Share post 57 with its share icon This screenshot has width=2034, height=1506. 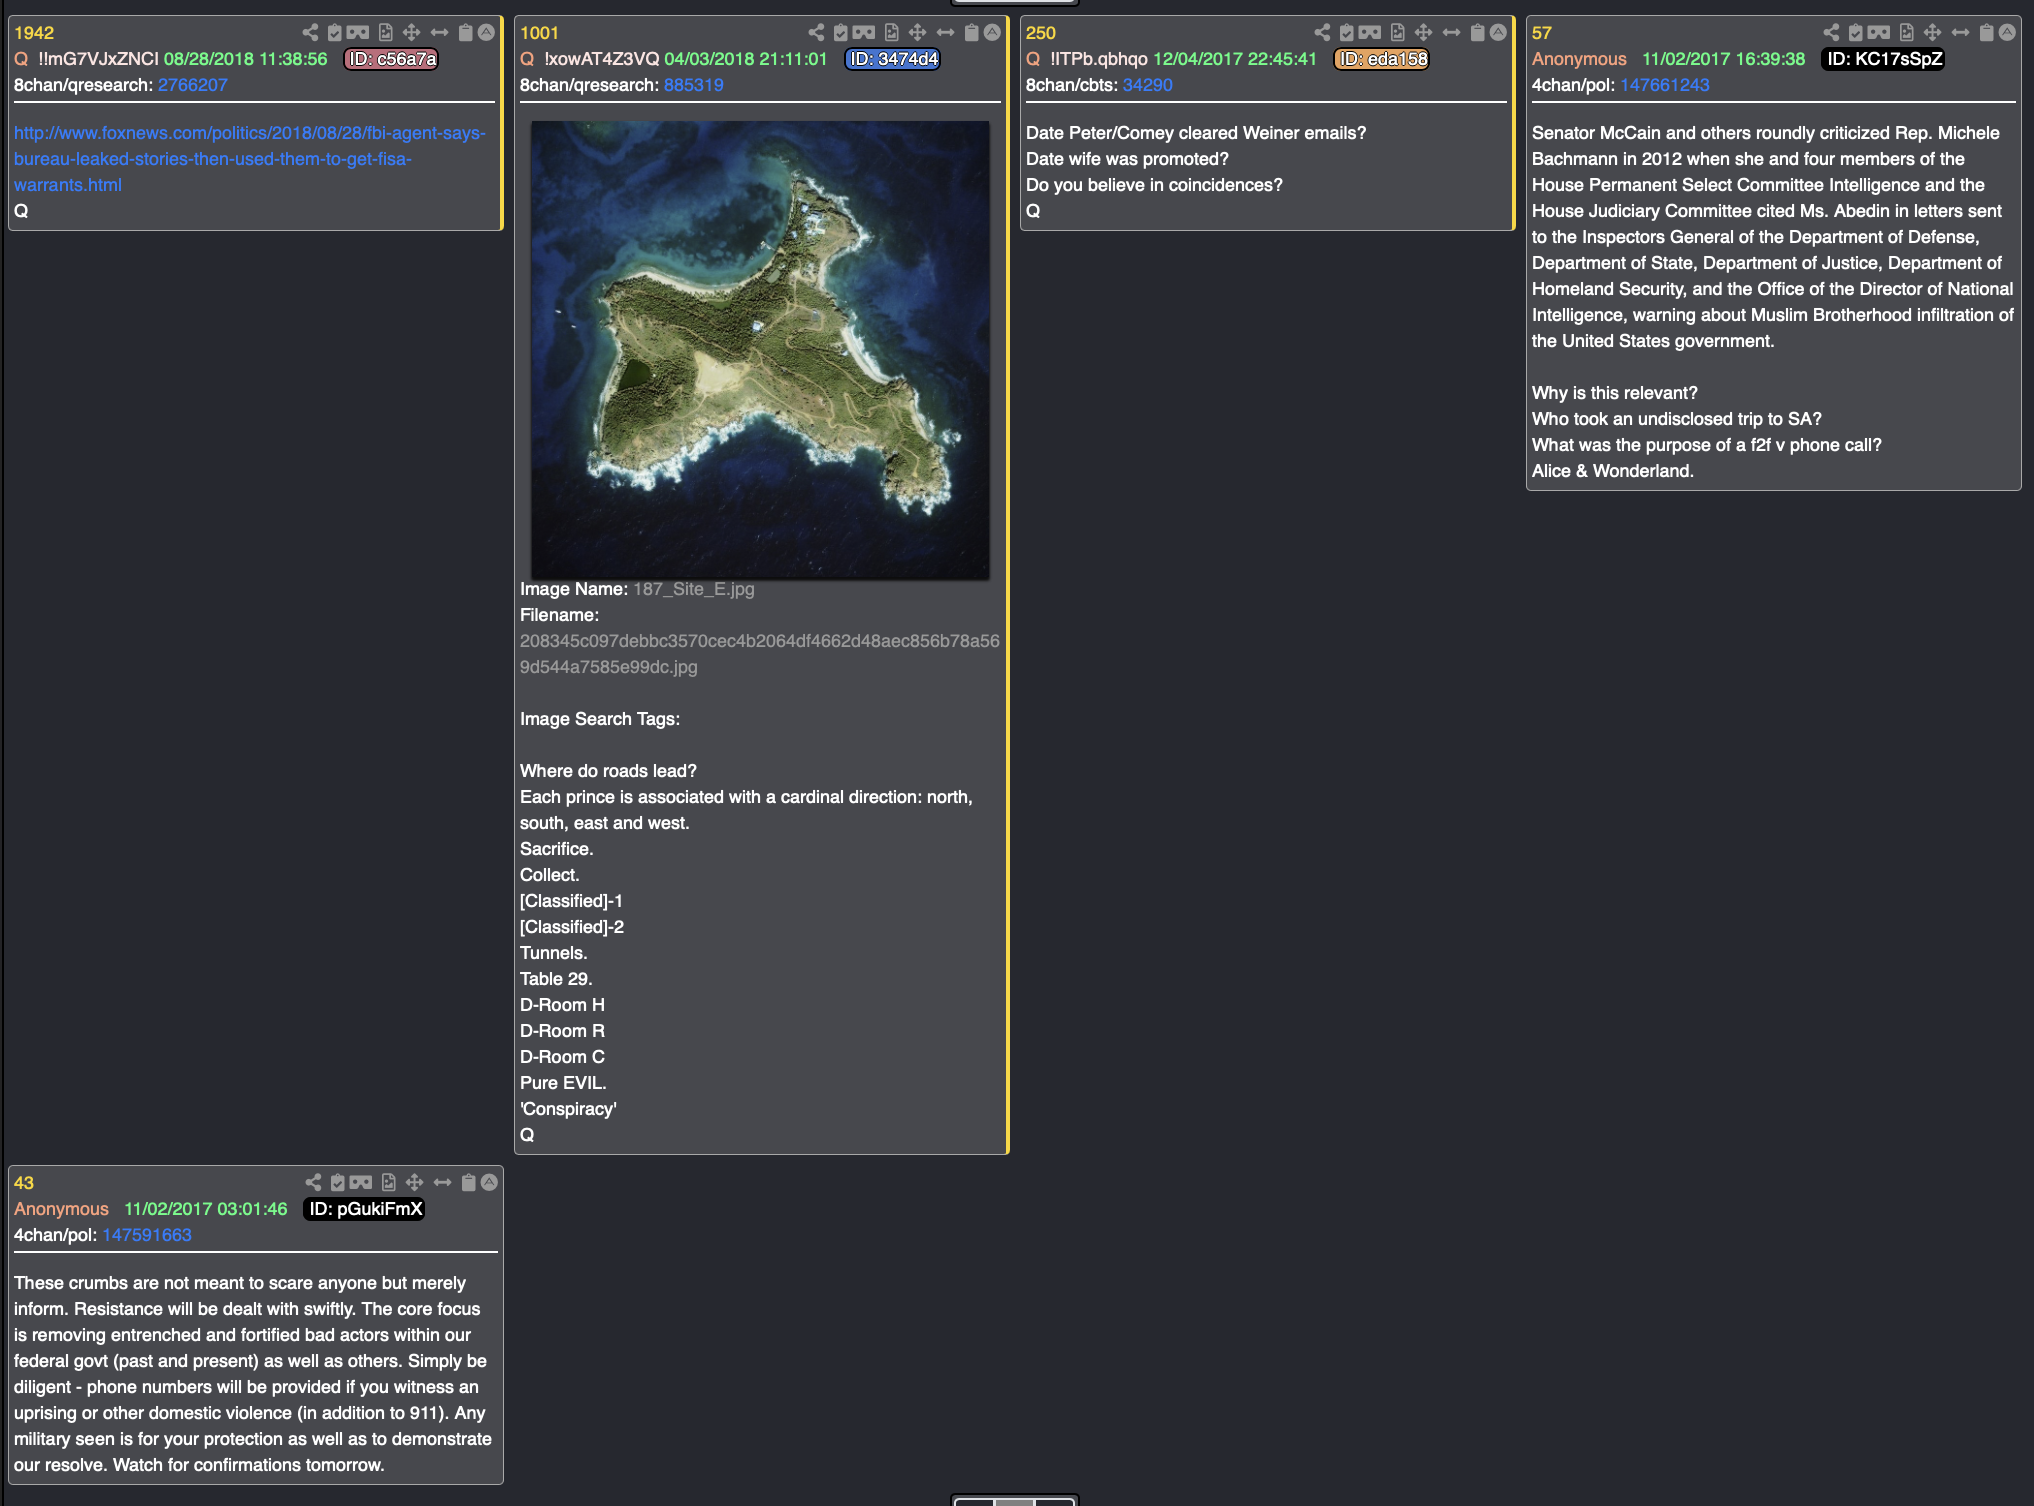(1832, 32)
